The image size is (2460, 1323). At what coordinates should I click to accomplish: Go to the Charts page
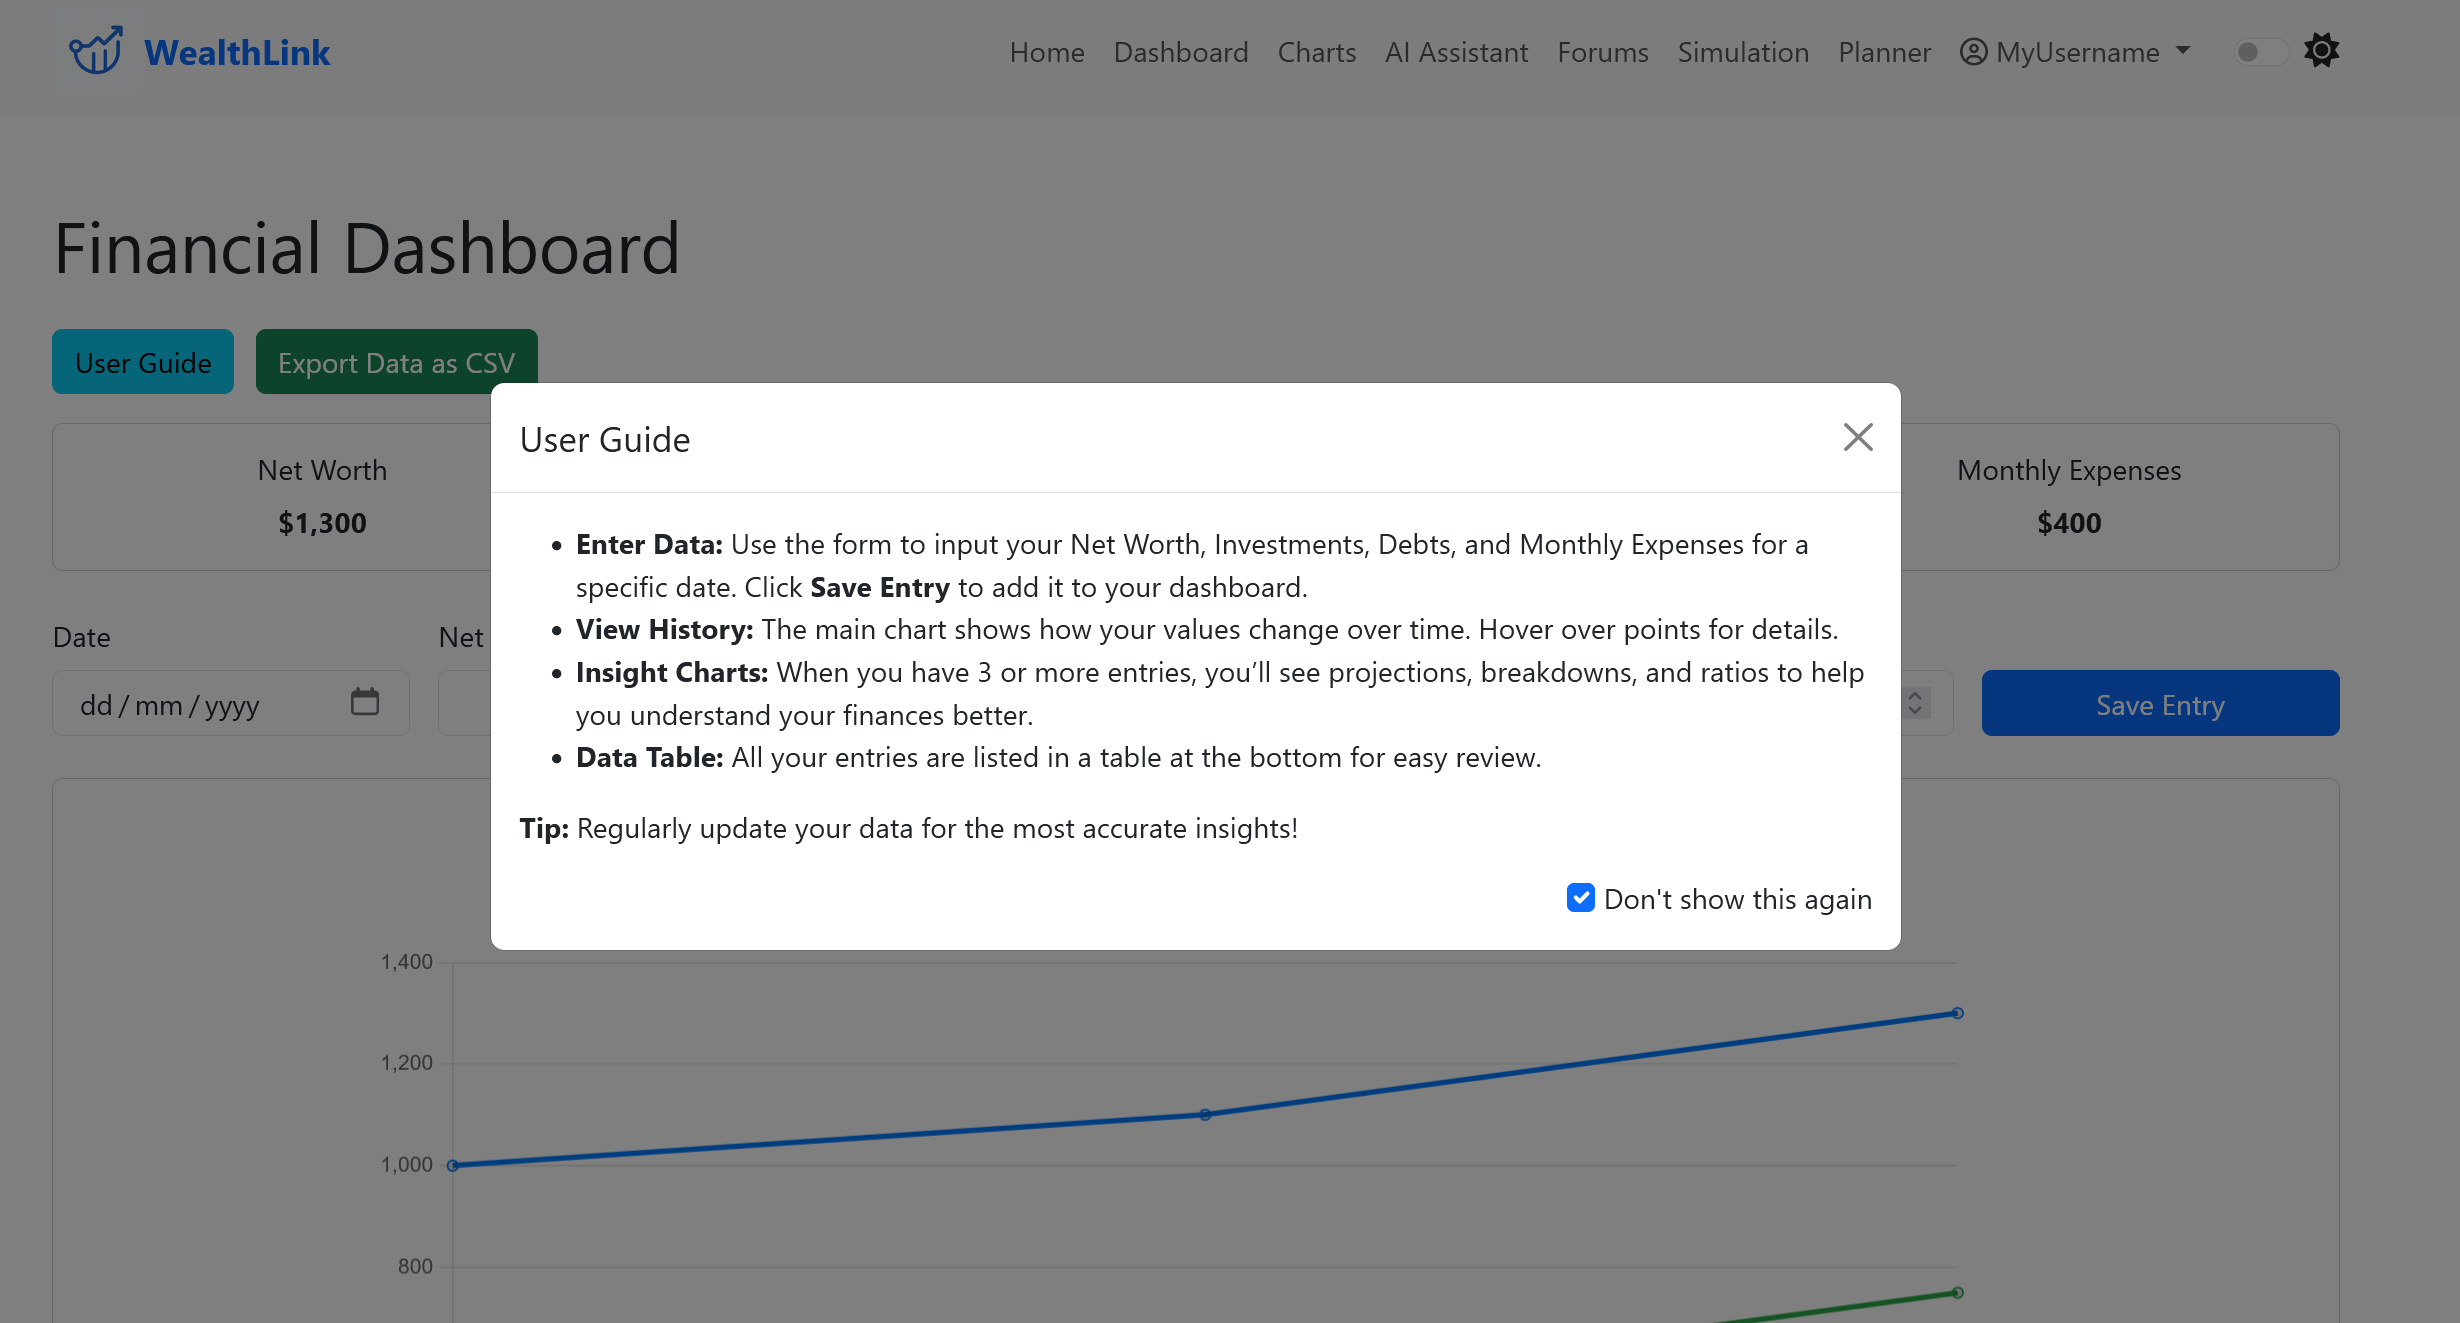point(1316,52)
